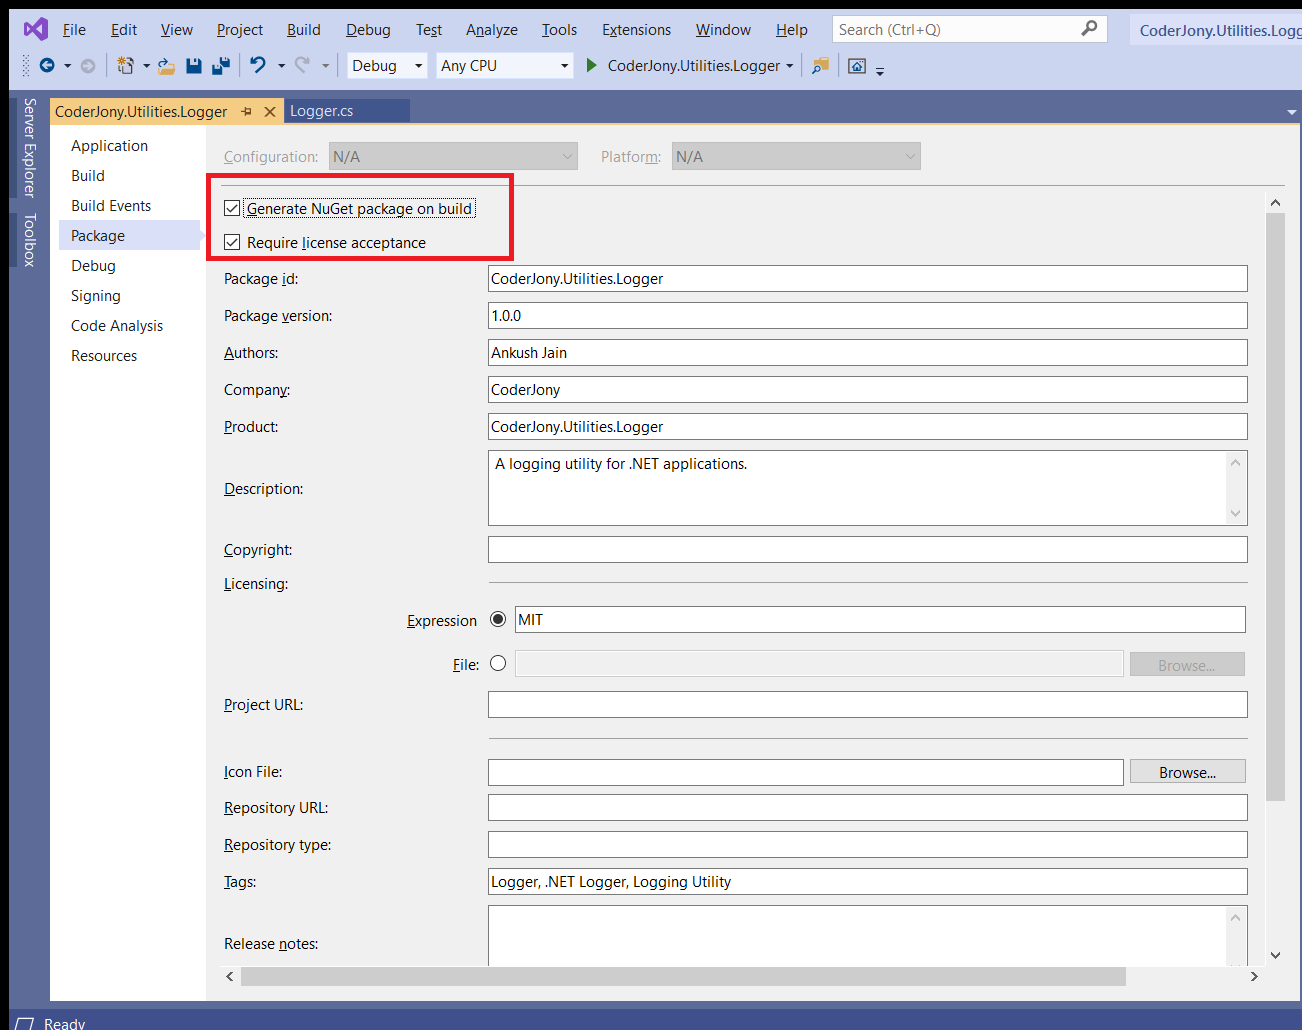Start debugging with the green play icon
Screen dimensions: 1302x1030
(591, 65)
